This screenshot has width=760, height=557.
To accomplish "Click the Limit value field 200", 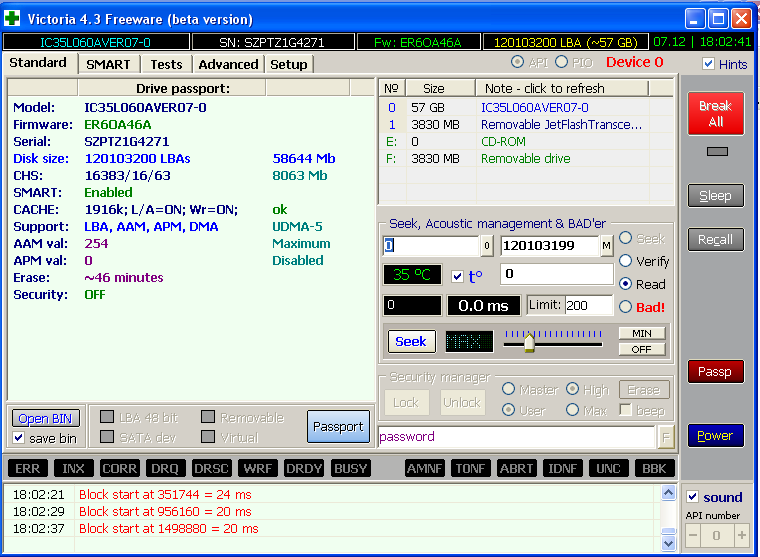I will pos(588,305).
